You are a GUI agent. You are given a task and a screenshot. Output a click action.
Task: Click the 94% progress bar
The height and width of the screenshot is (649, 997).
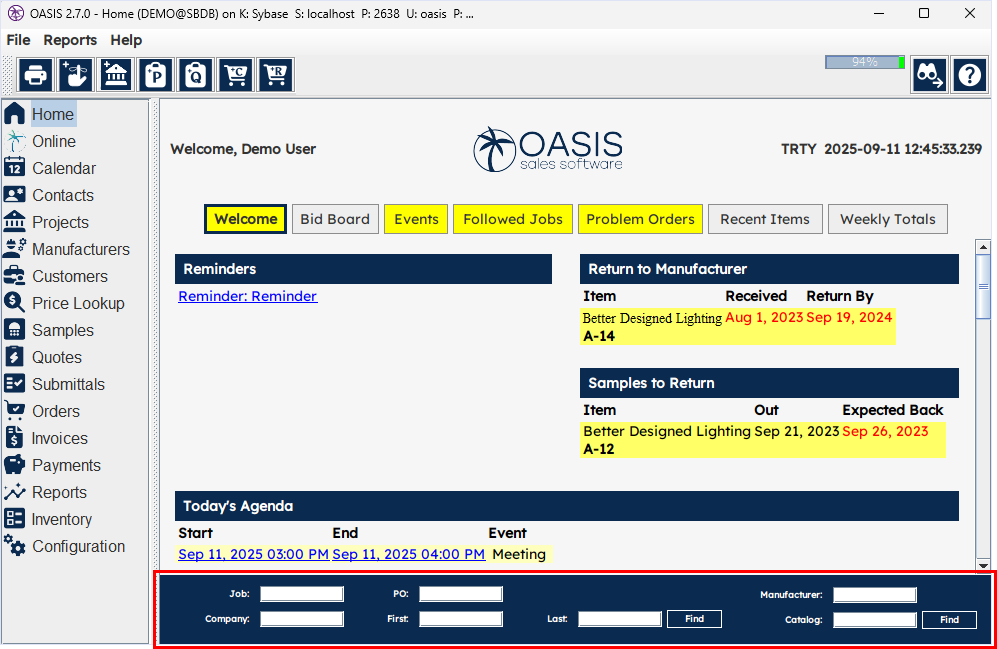(x=864, y=61)
